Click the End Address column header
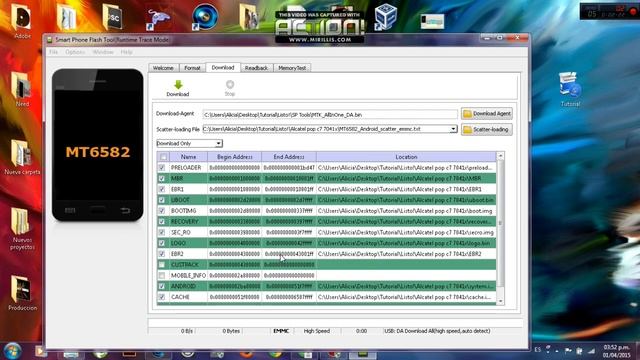 (289, 157)
